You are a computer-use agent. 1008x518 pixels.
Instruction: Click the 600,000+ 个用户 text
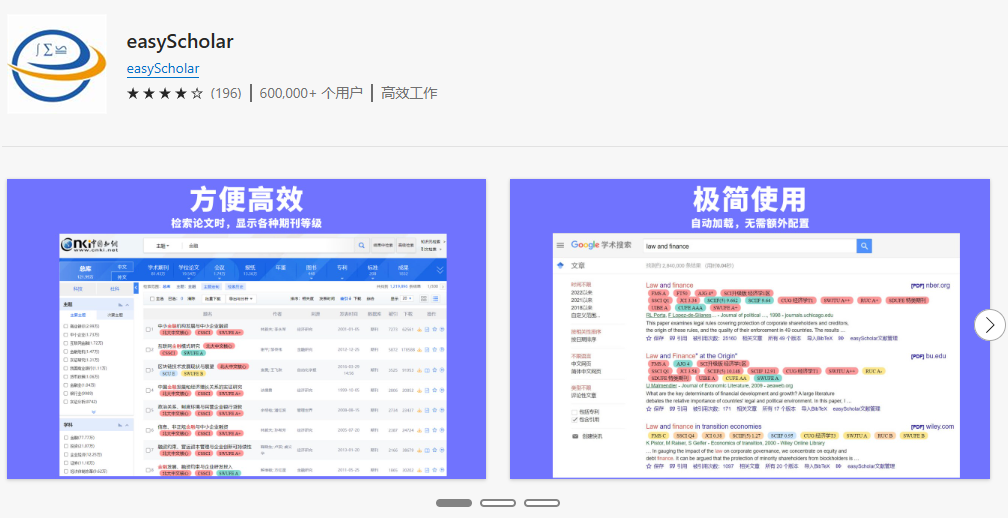[311, 93]
